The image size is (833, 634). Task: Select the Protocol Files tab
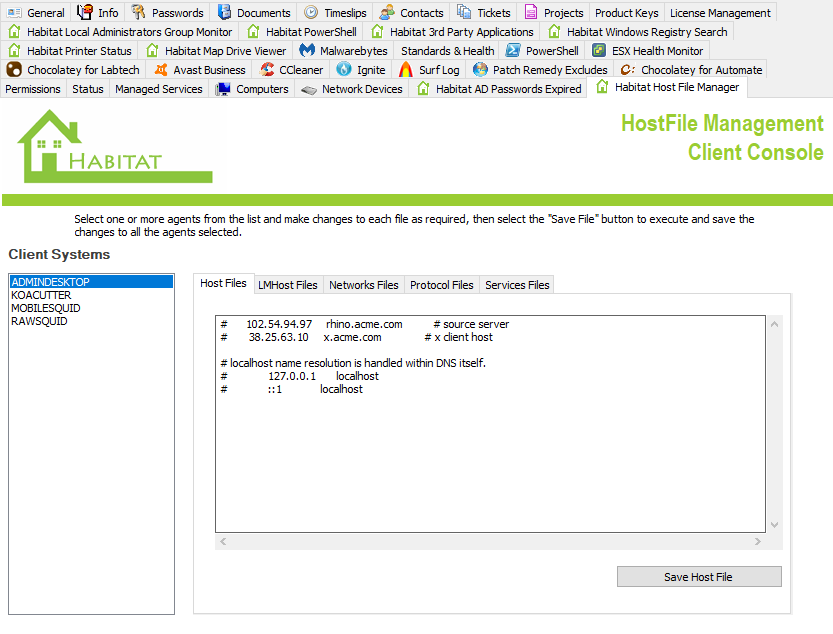pyautogui.click(x=441, y=285)
